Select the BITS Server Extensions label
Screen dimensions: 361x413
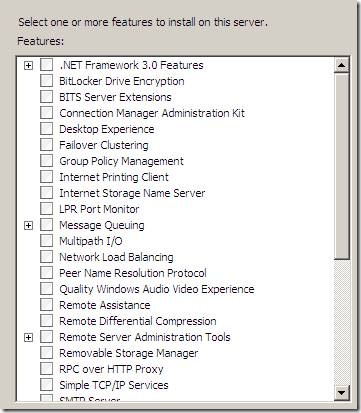pyautogui.click(x=115, y=97)
